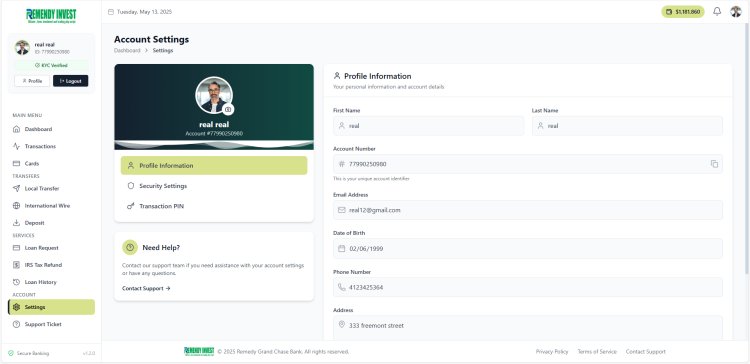Open the Profile button in sidebar card

(x=32, y=81)
